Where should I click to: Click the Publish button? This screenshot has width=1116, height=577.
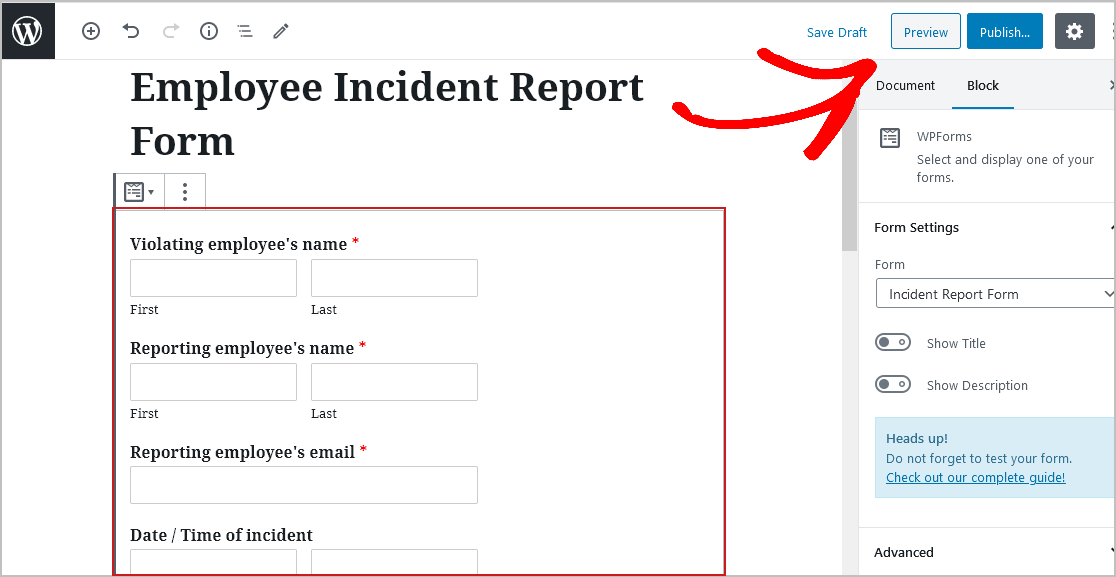tap(1005, 32)
